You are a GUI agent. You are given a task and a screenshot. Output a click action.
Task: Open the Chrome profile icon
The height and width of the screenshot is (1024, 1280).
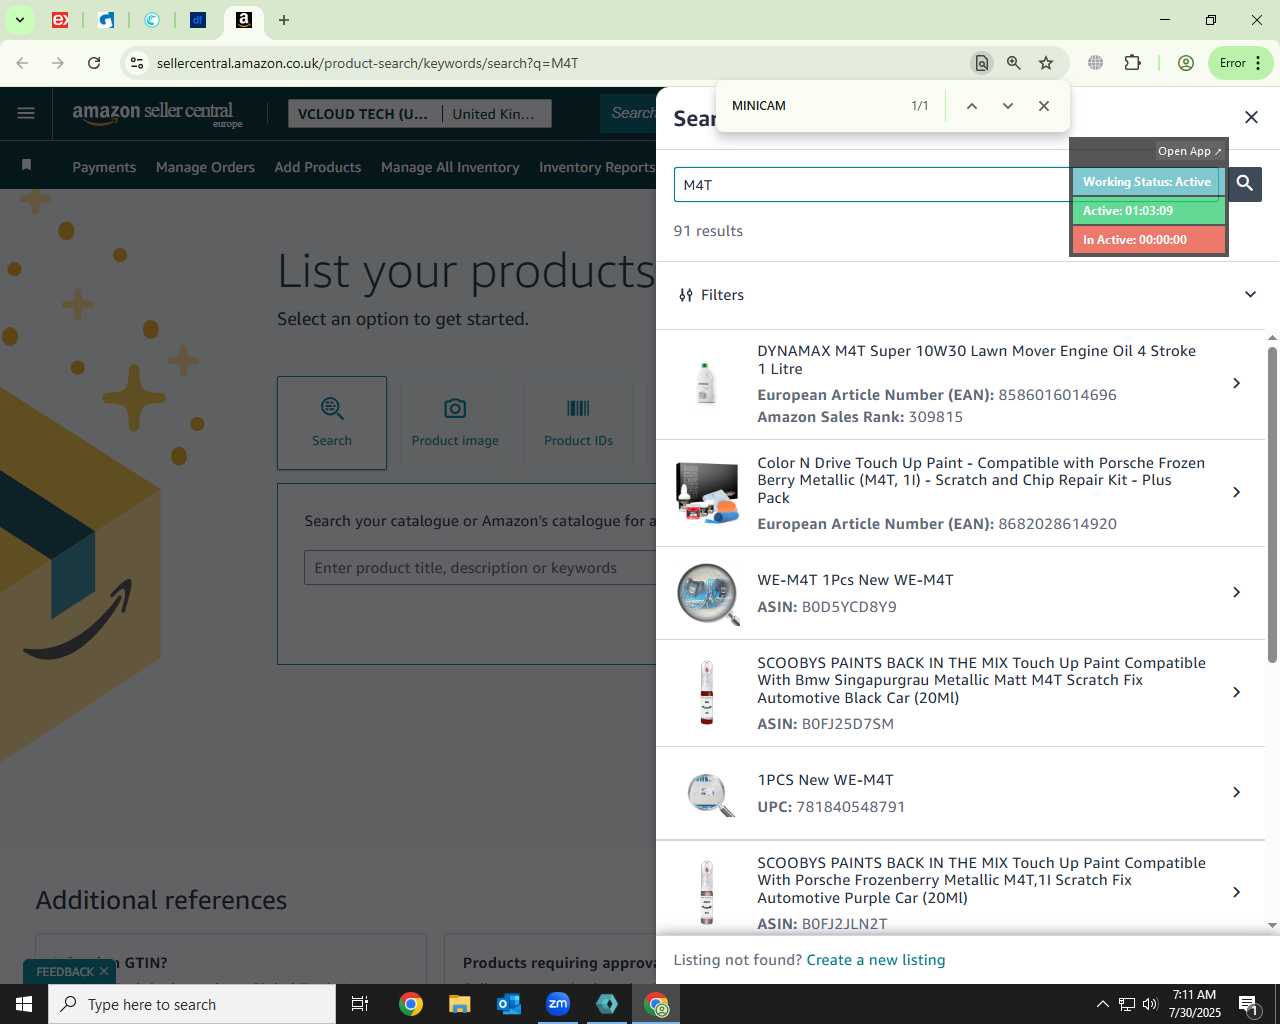click(x=1186, y=63)
